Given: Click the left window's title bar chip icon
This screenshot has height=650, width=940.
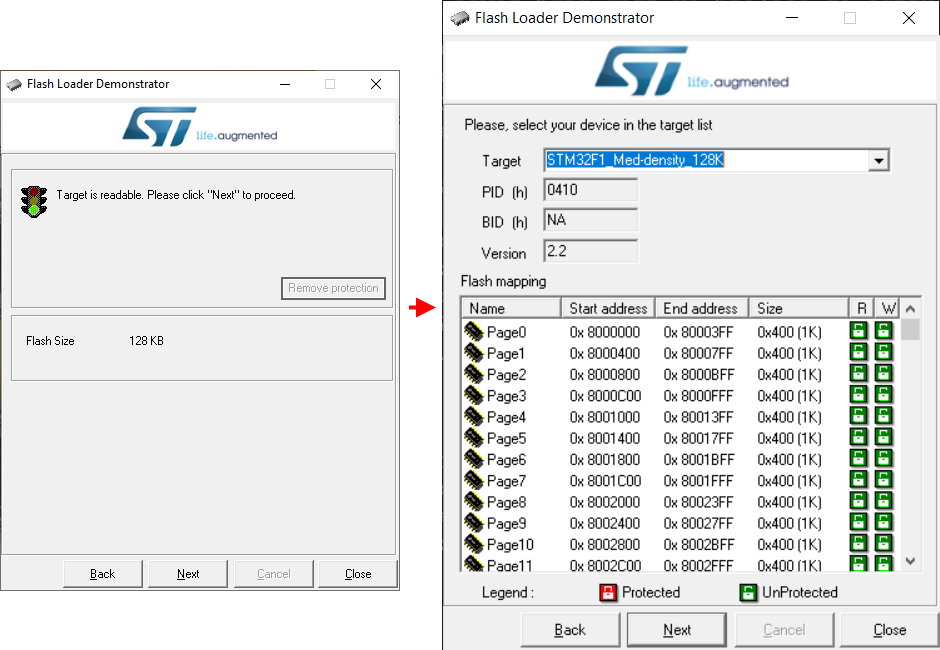Looking at the screenshot, I should click(x=14, y=84).
